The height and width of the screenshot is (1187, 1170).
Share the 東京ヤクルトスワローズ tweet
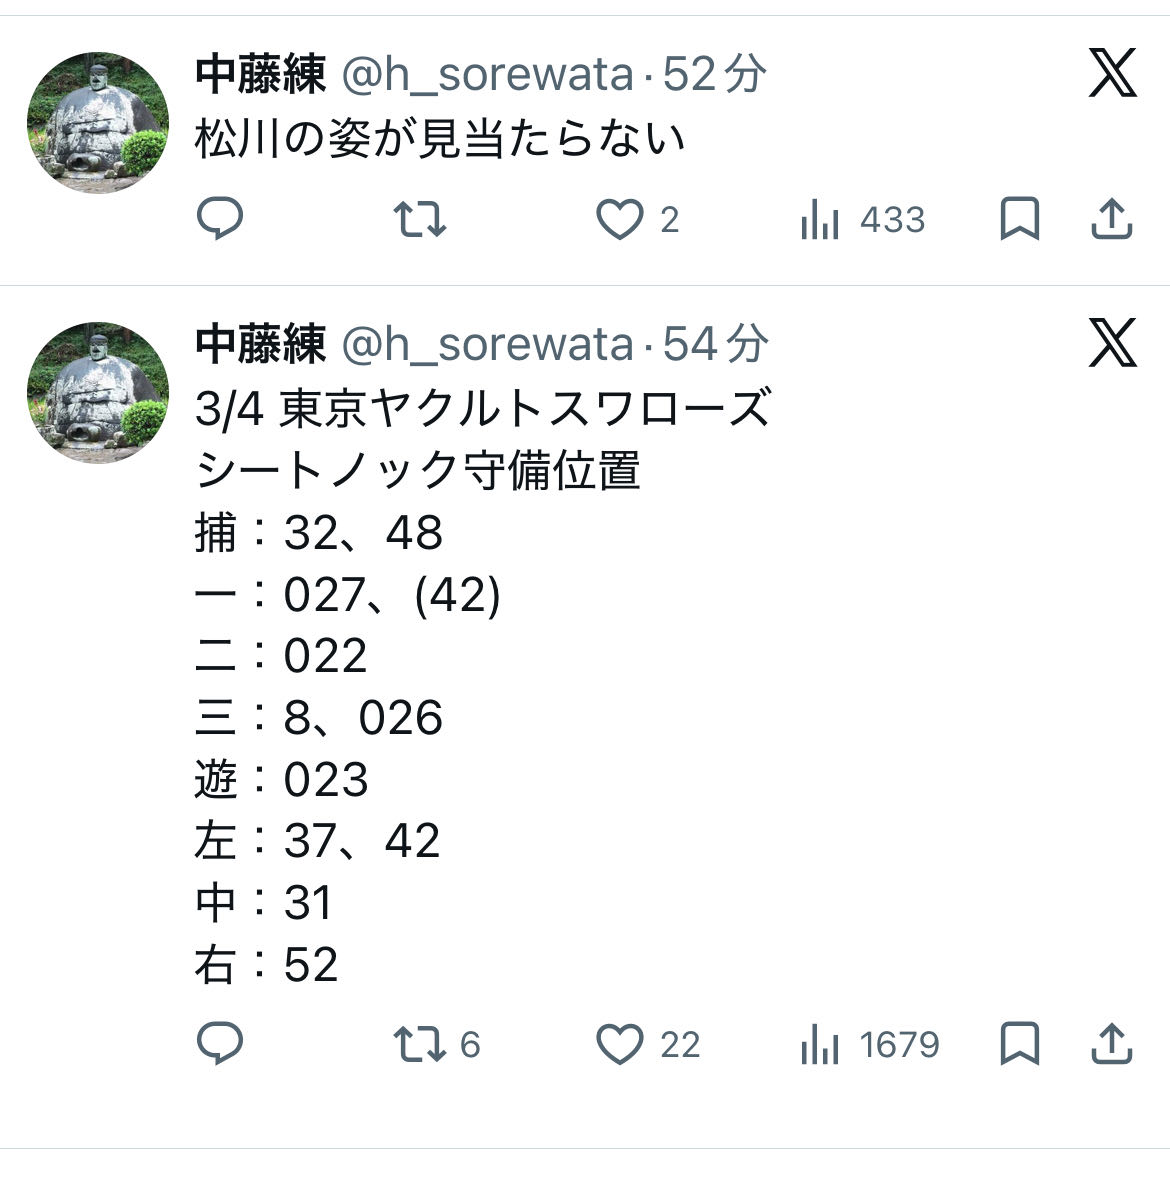point(1110,1044)
